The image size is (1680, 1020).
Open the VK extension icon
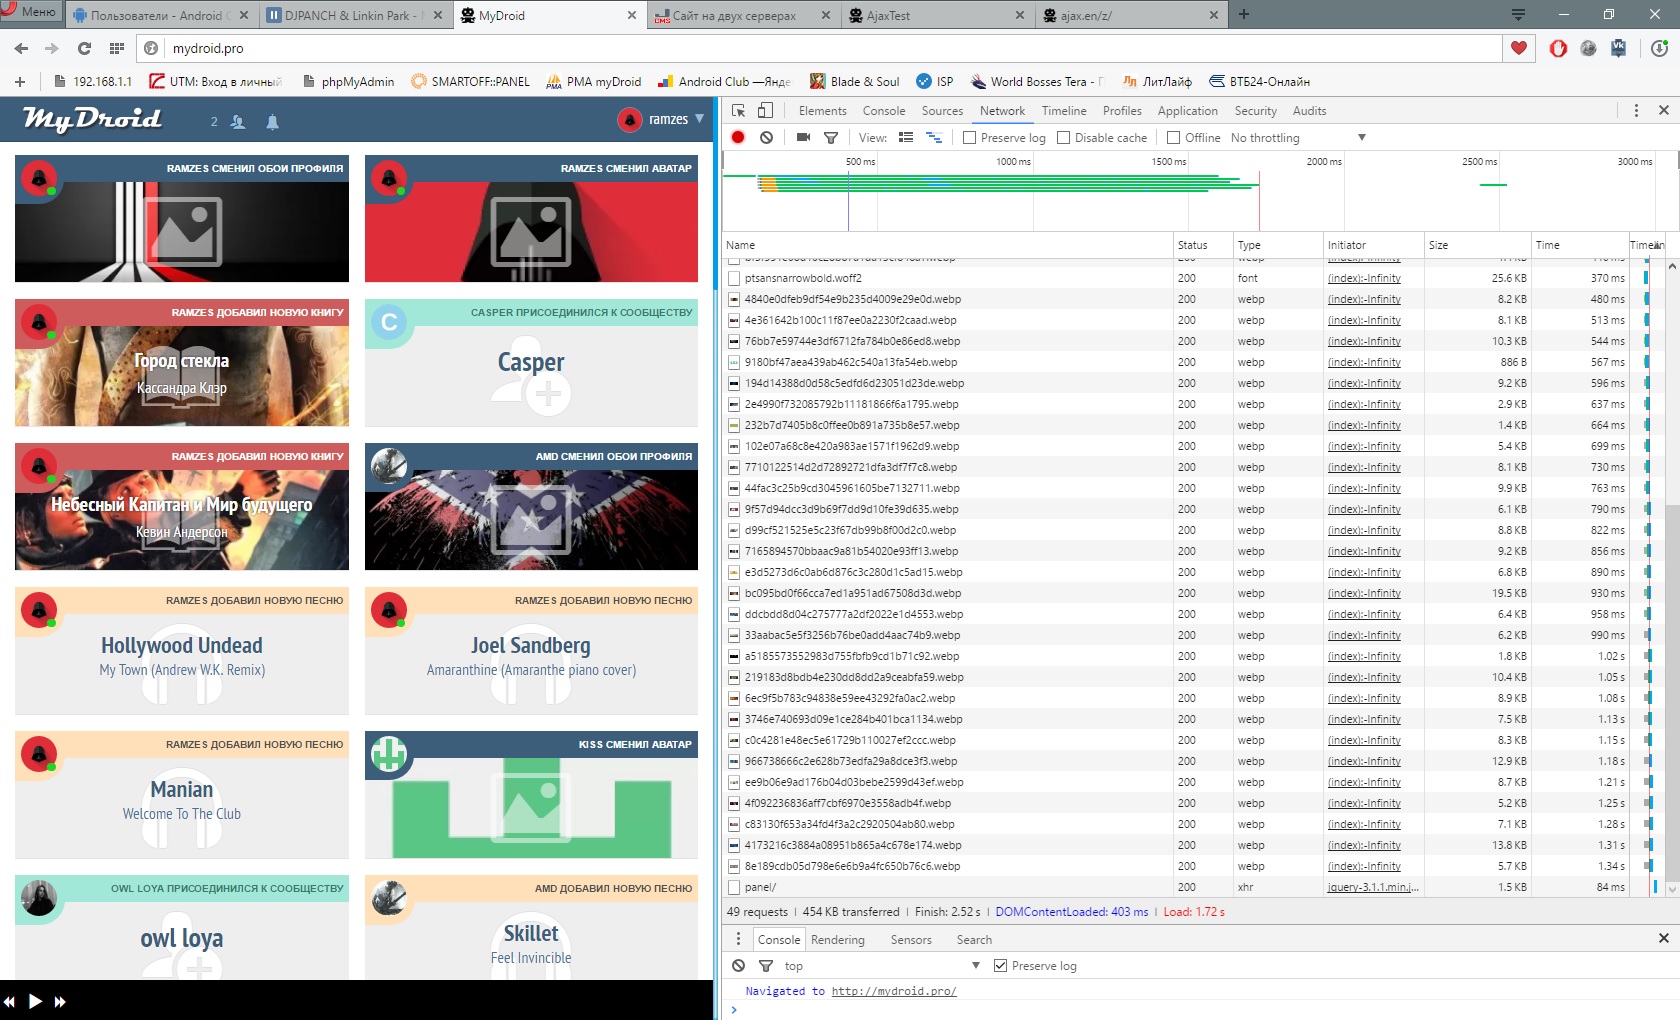pyautogui.click(x=1619, y=48)
